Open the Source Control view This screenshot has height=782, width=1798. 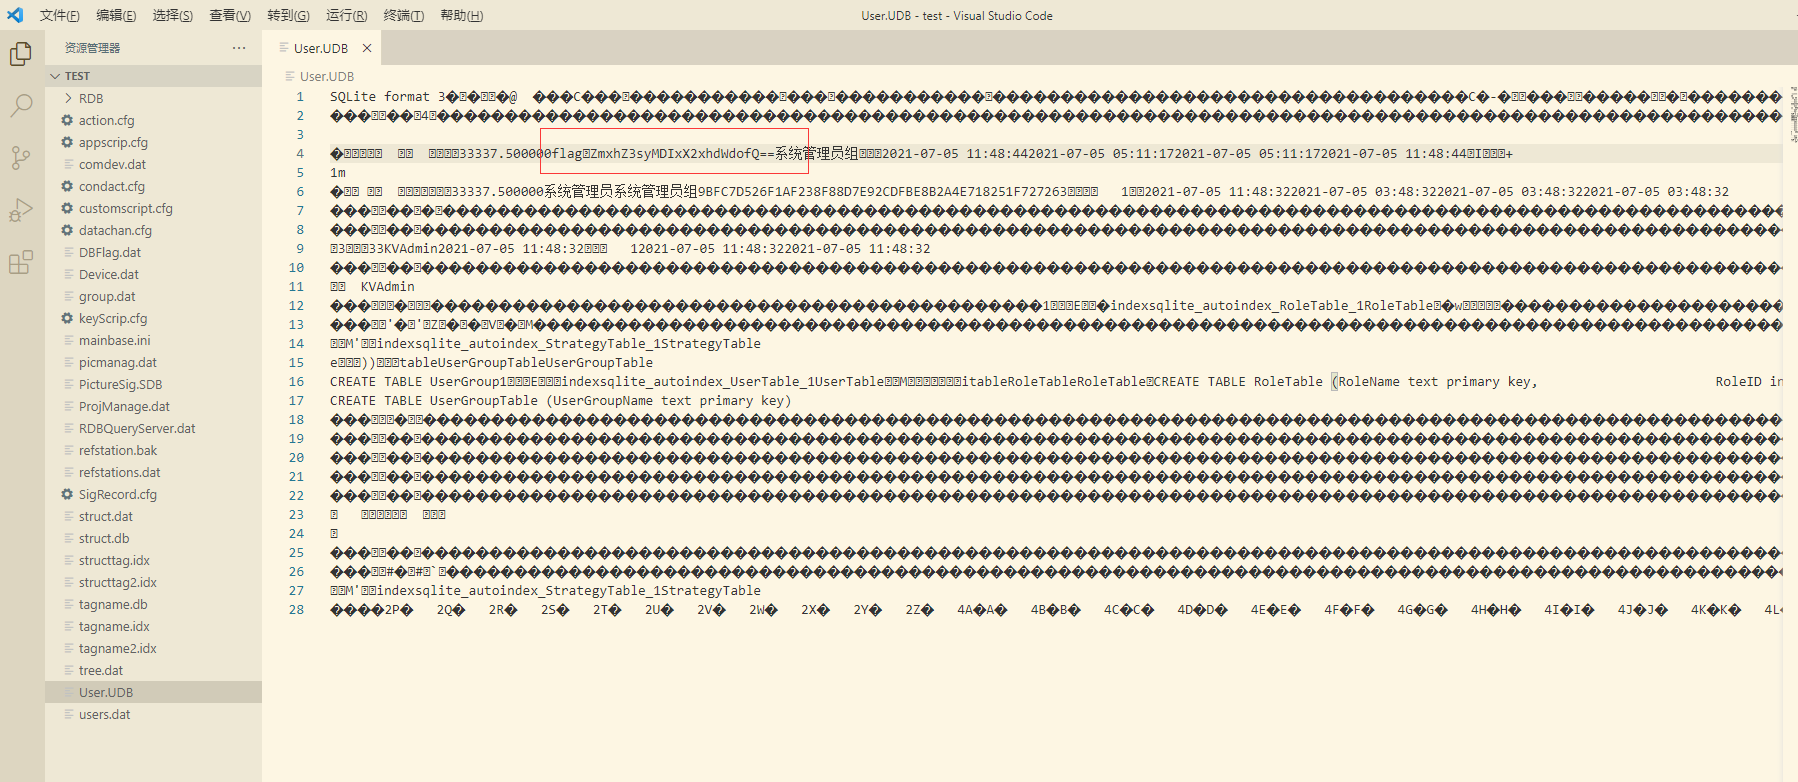point(21,158)
